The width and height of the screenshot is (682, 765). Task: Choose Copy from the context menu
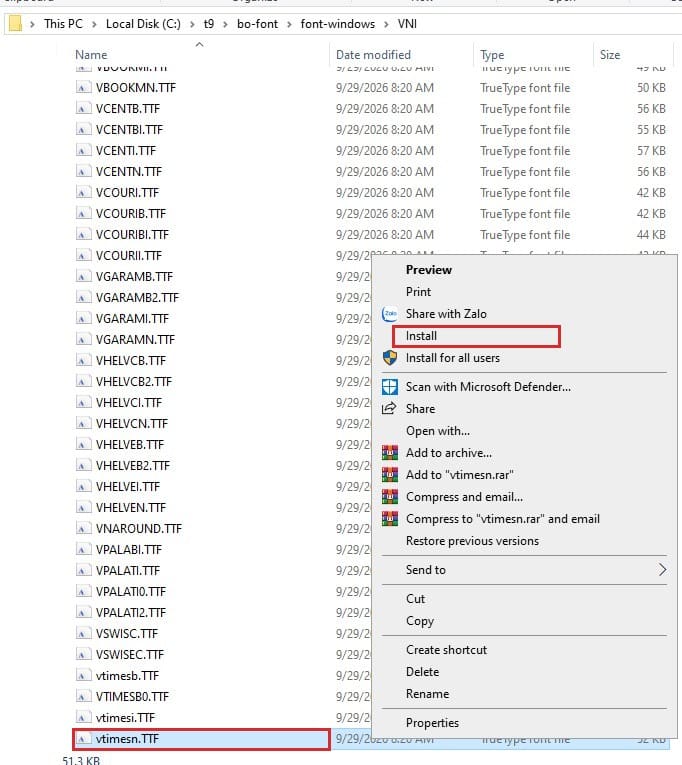point(420,621)
